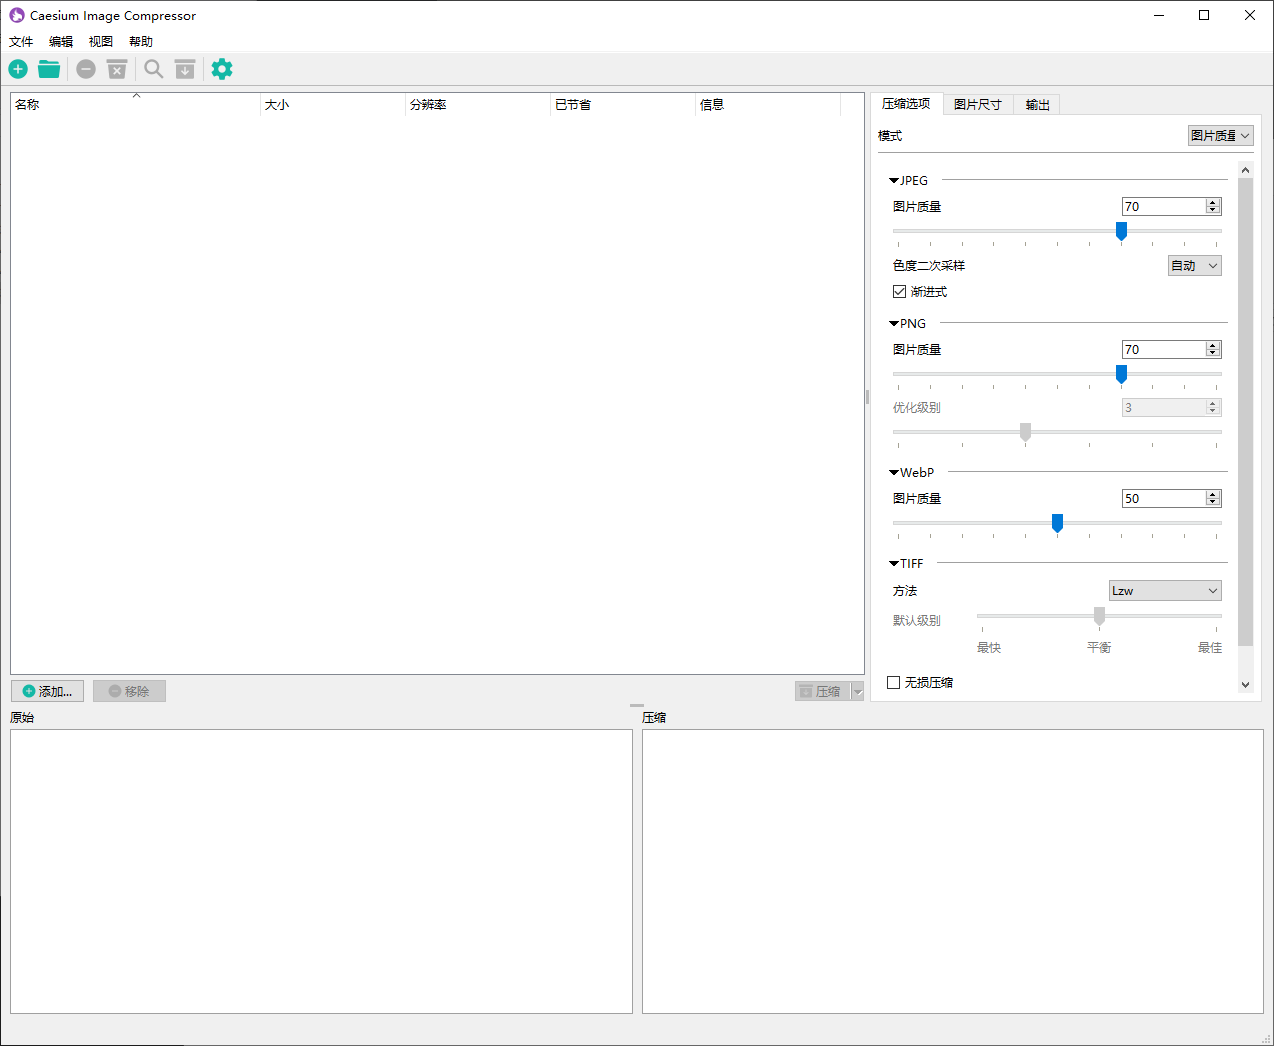Image resolution: width=1274 pixels, height=1046 pixels.
Task: Open the TIFF 方法 Lzw dropdown
Action: pyautogui.click(x=1165, y=591)
